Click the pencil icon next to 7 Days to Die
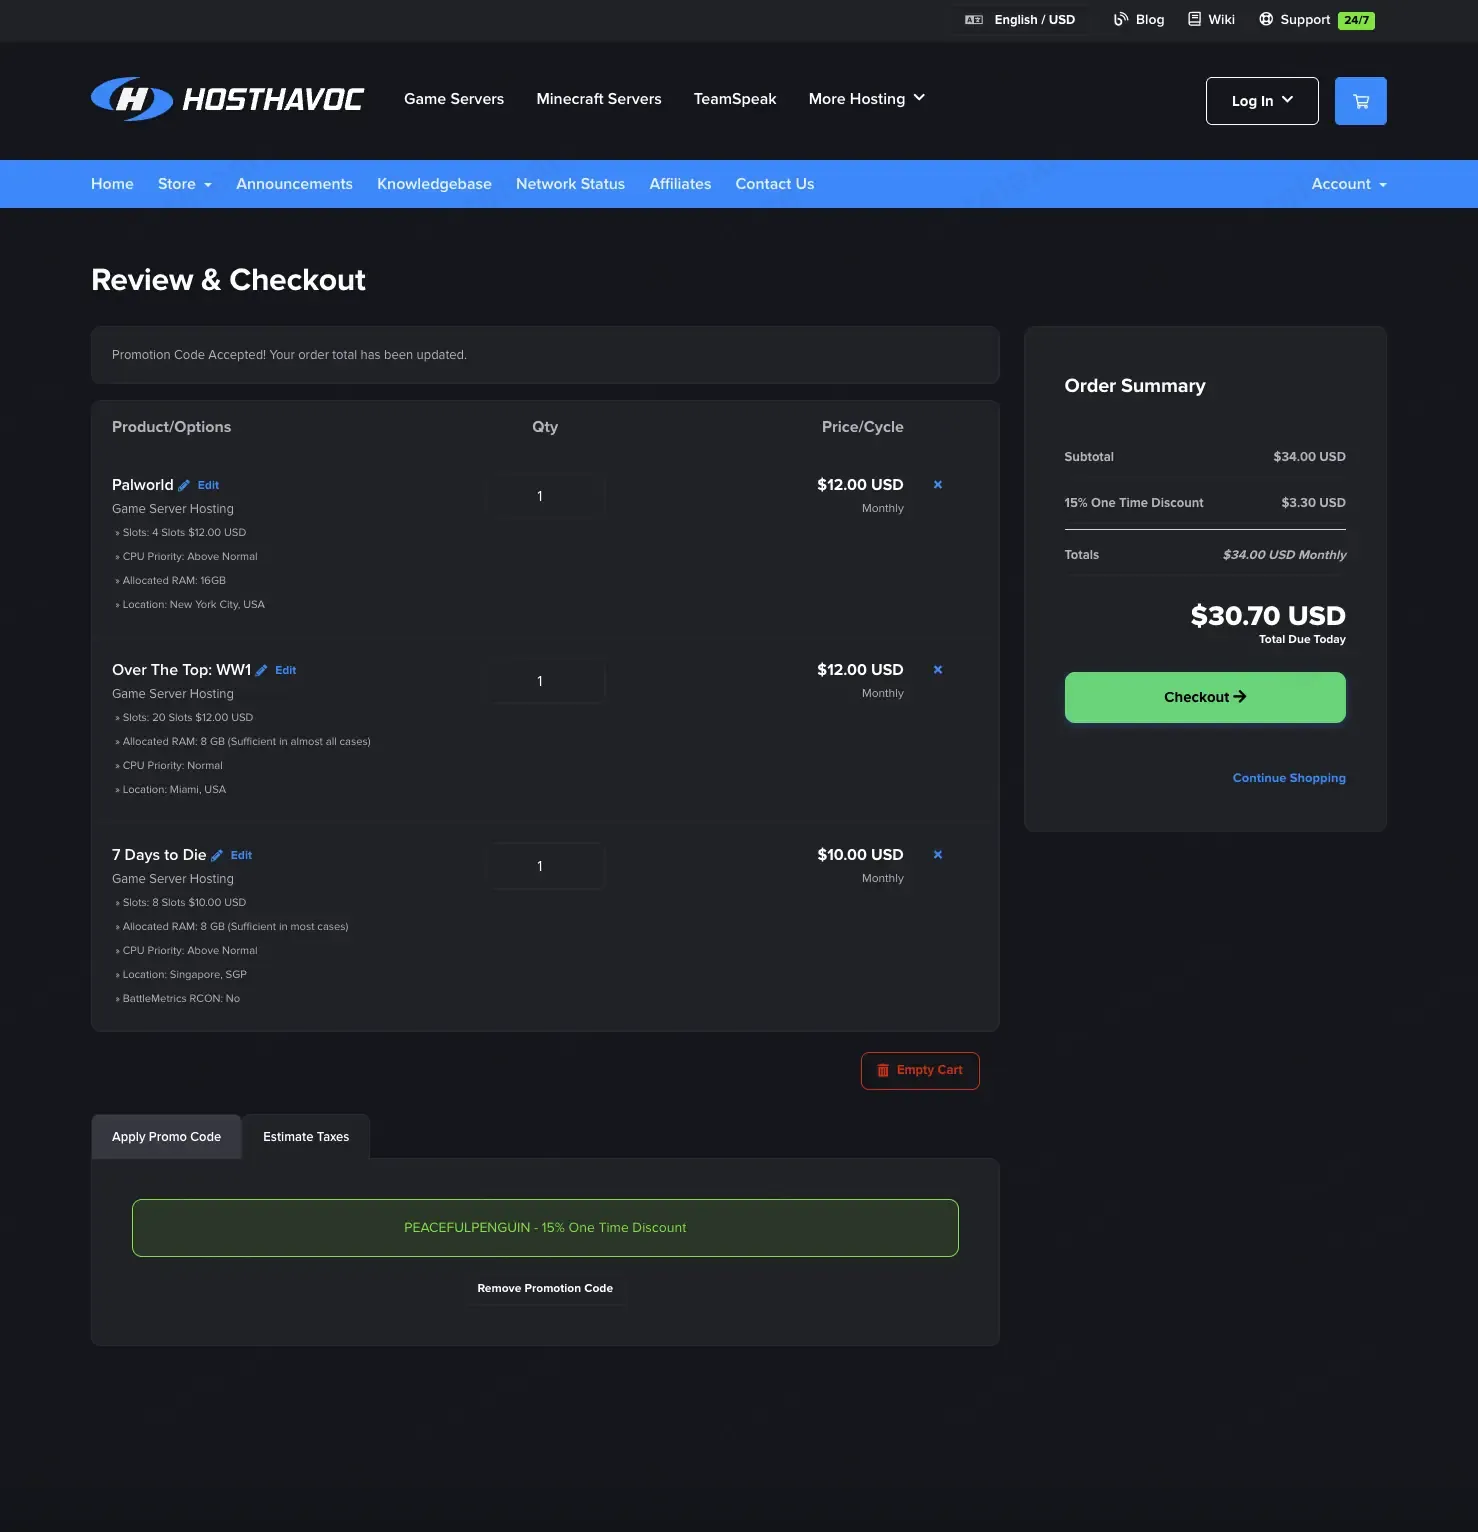The width and height of the screenshot is (1478, 1532). 217,855
